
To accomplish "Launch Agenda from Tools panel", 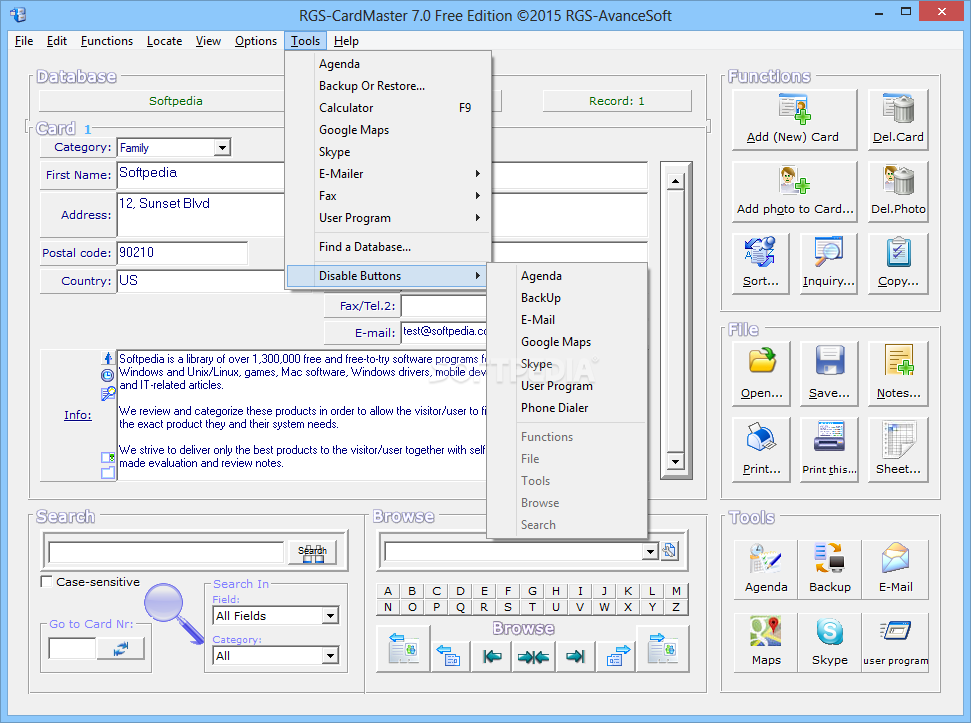I will pos(766,569).
